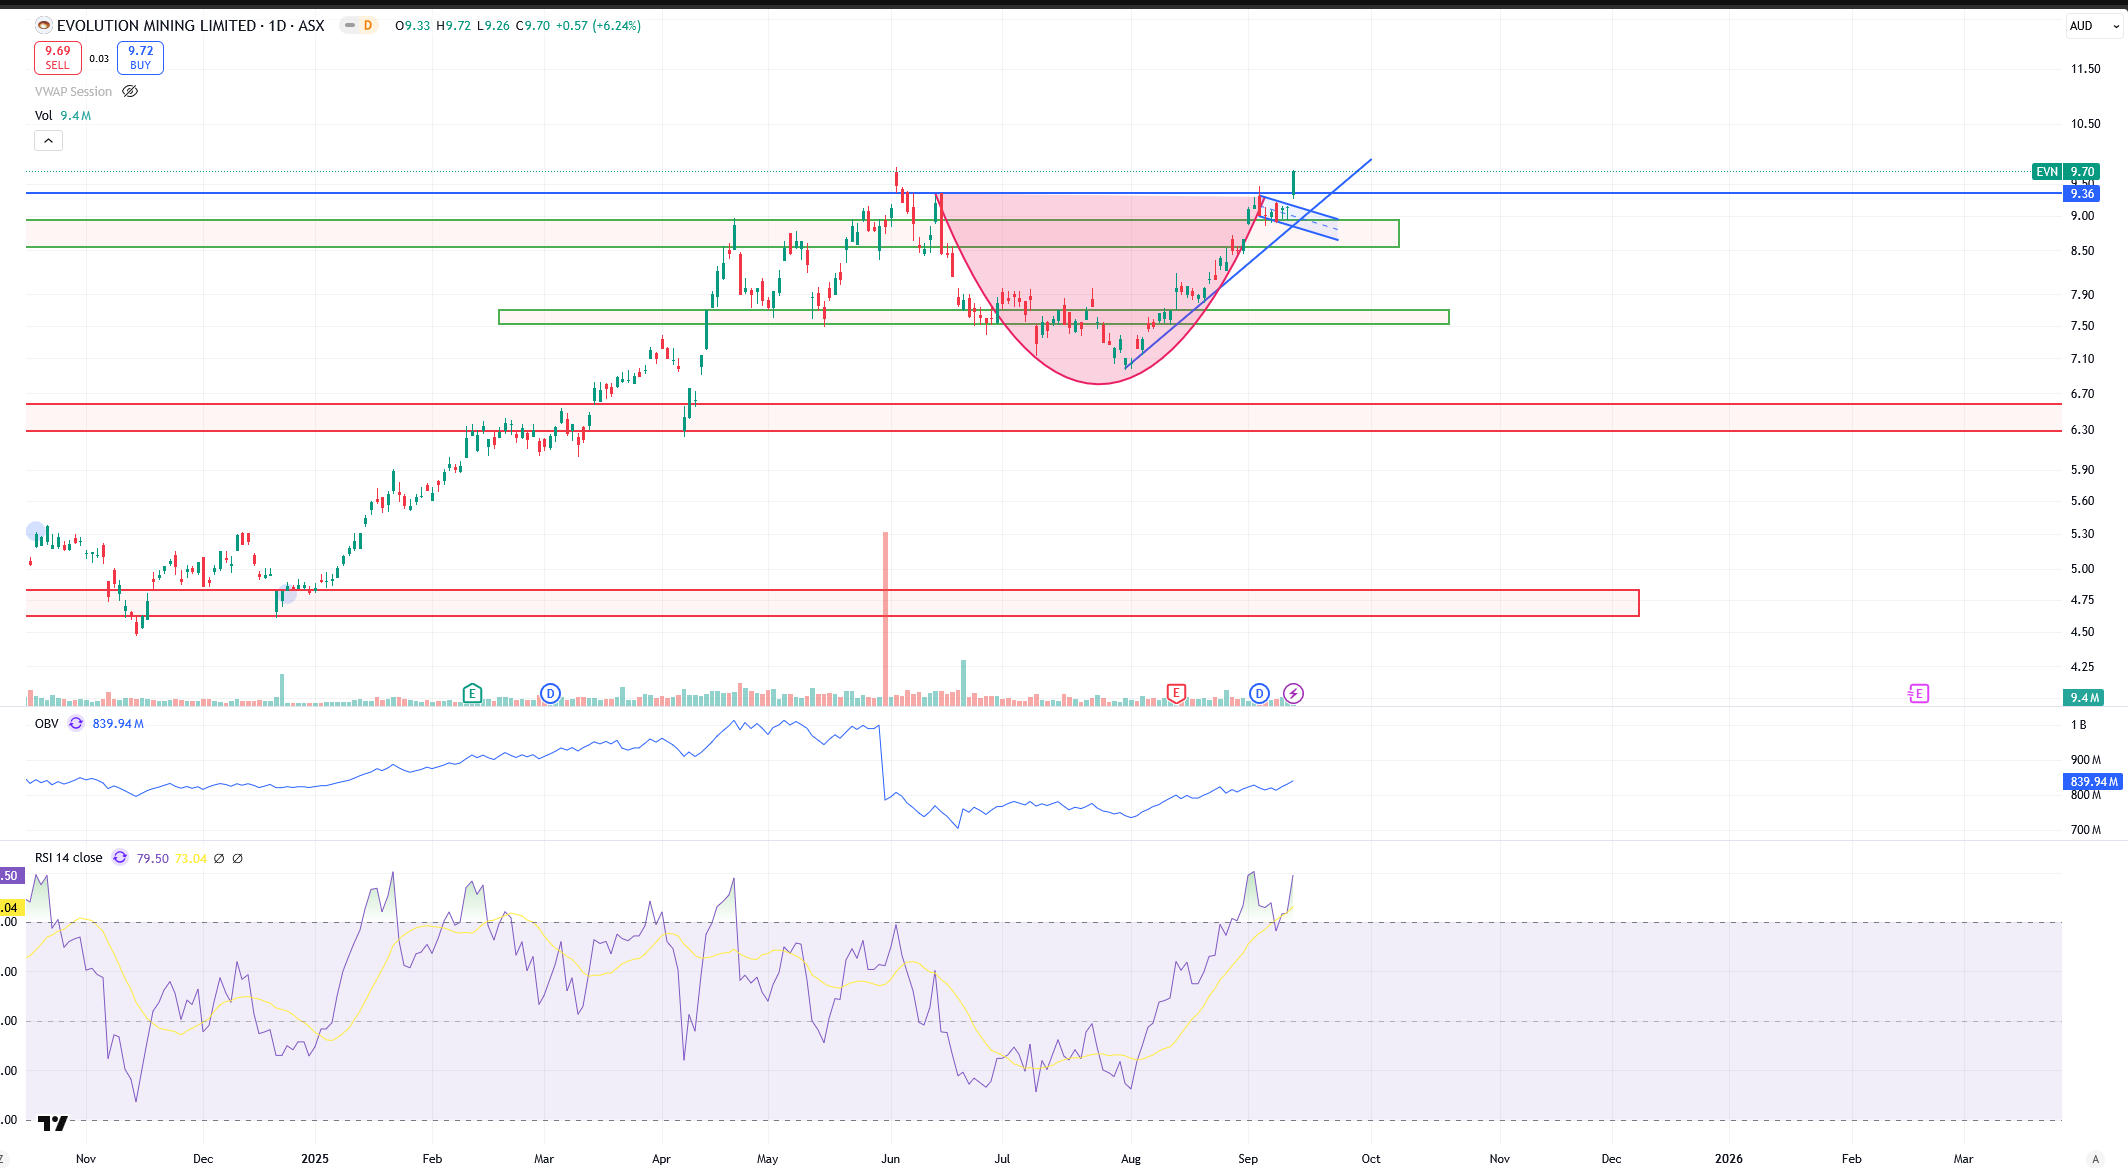The width and height of the screenshot is (2128, 1168).
Task: Click the purple lightning latest-news marker
Action: tap(1293, 693)
